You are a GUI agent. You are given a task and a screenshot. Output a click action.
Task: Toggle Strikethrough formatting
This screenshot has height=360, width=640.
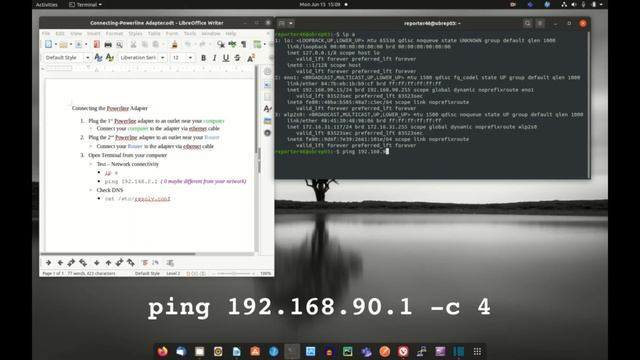237,58
